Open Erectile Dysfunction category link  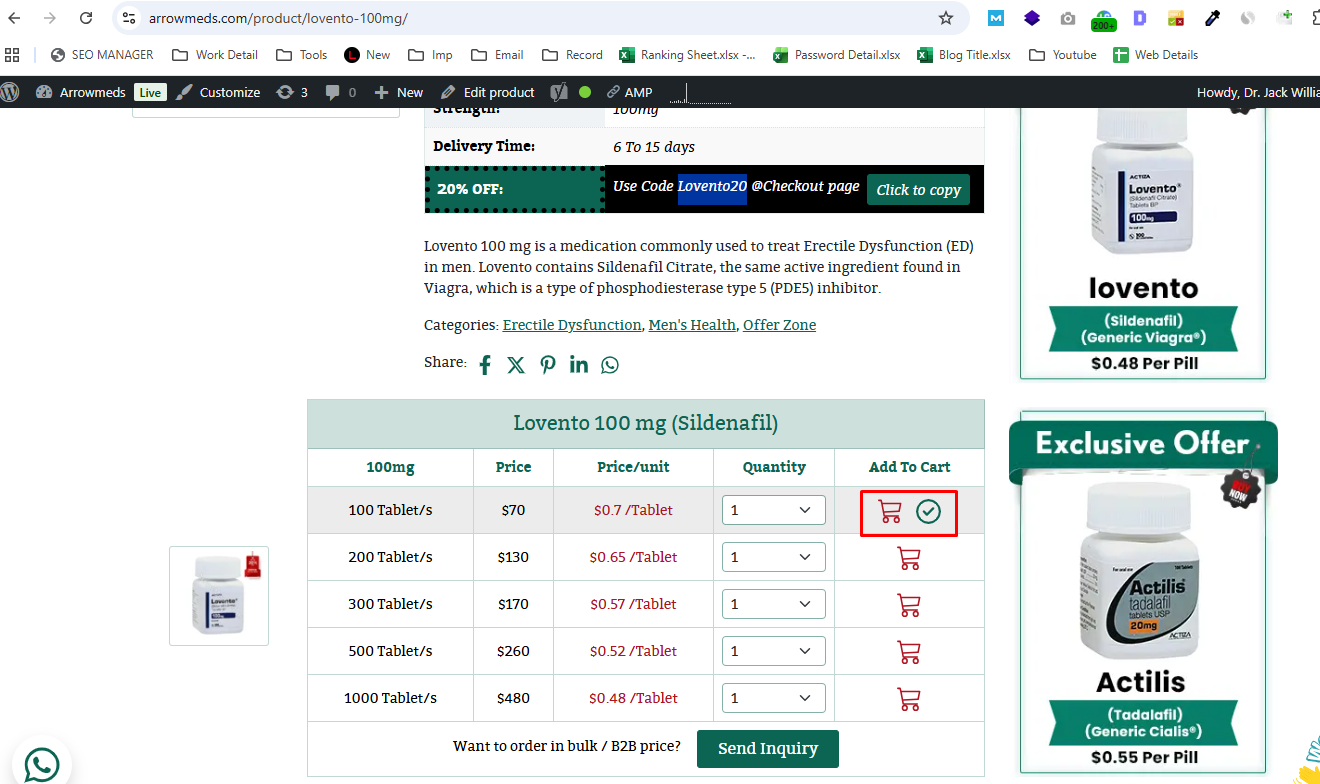click(x=571, y=325)
